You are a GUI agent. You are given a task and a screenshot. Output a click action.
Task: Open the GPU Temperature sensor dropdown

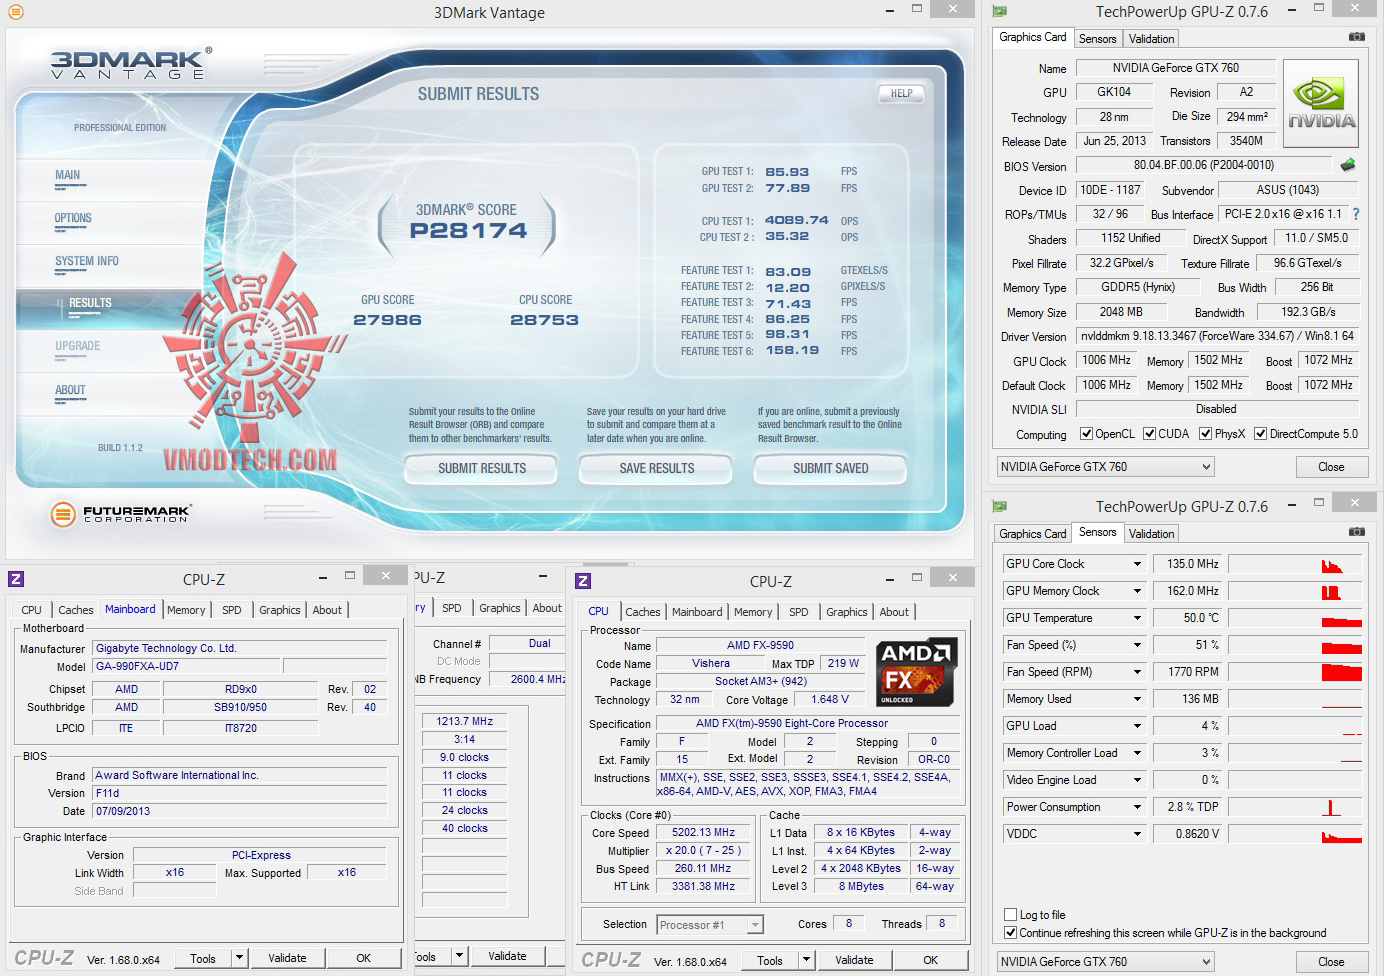point(1137,618)
